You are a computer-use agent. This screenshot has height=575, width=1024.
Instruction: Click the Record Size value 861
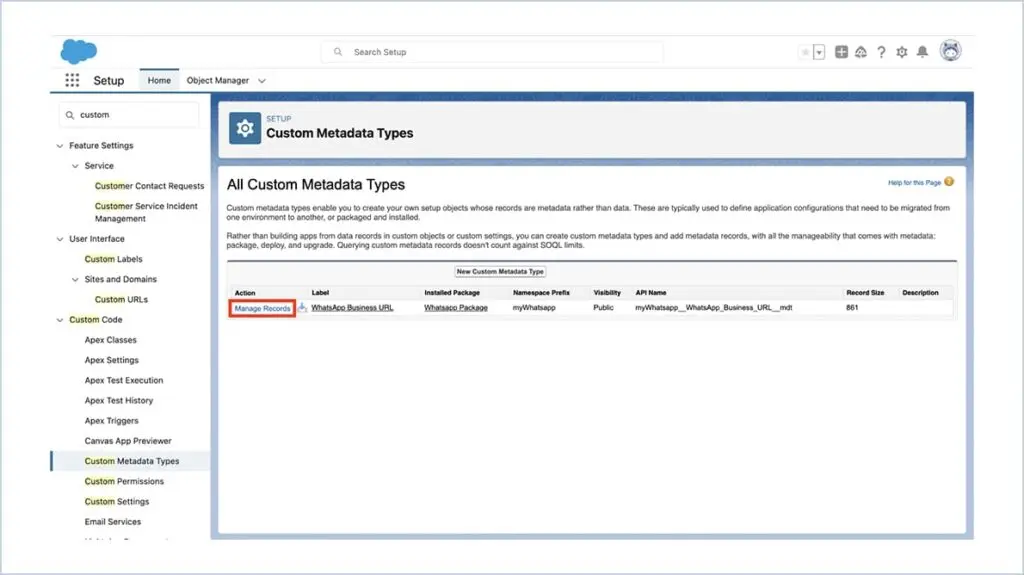tap(852, 308)
